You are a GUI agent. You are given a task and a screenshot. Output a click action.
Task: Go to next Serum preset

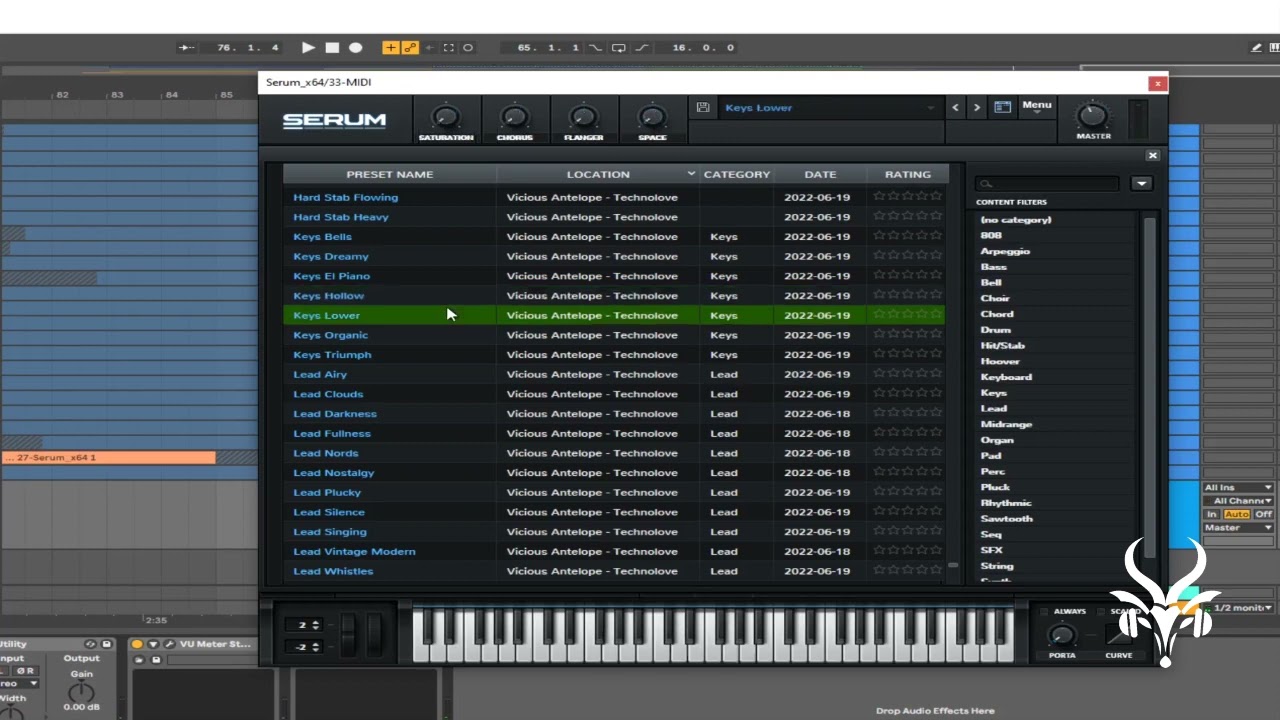[977, 108]
